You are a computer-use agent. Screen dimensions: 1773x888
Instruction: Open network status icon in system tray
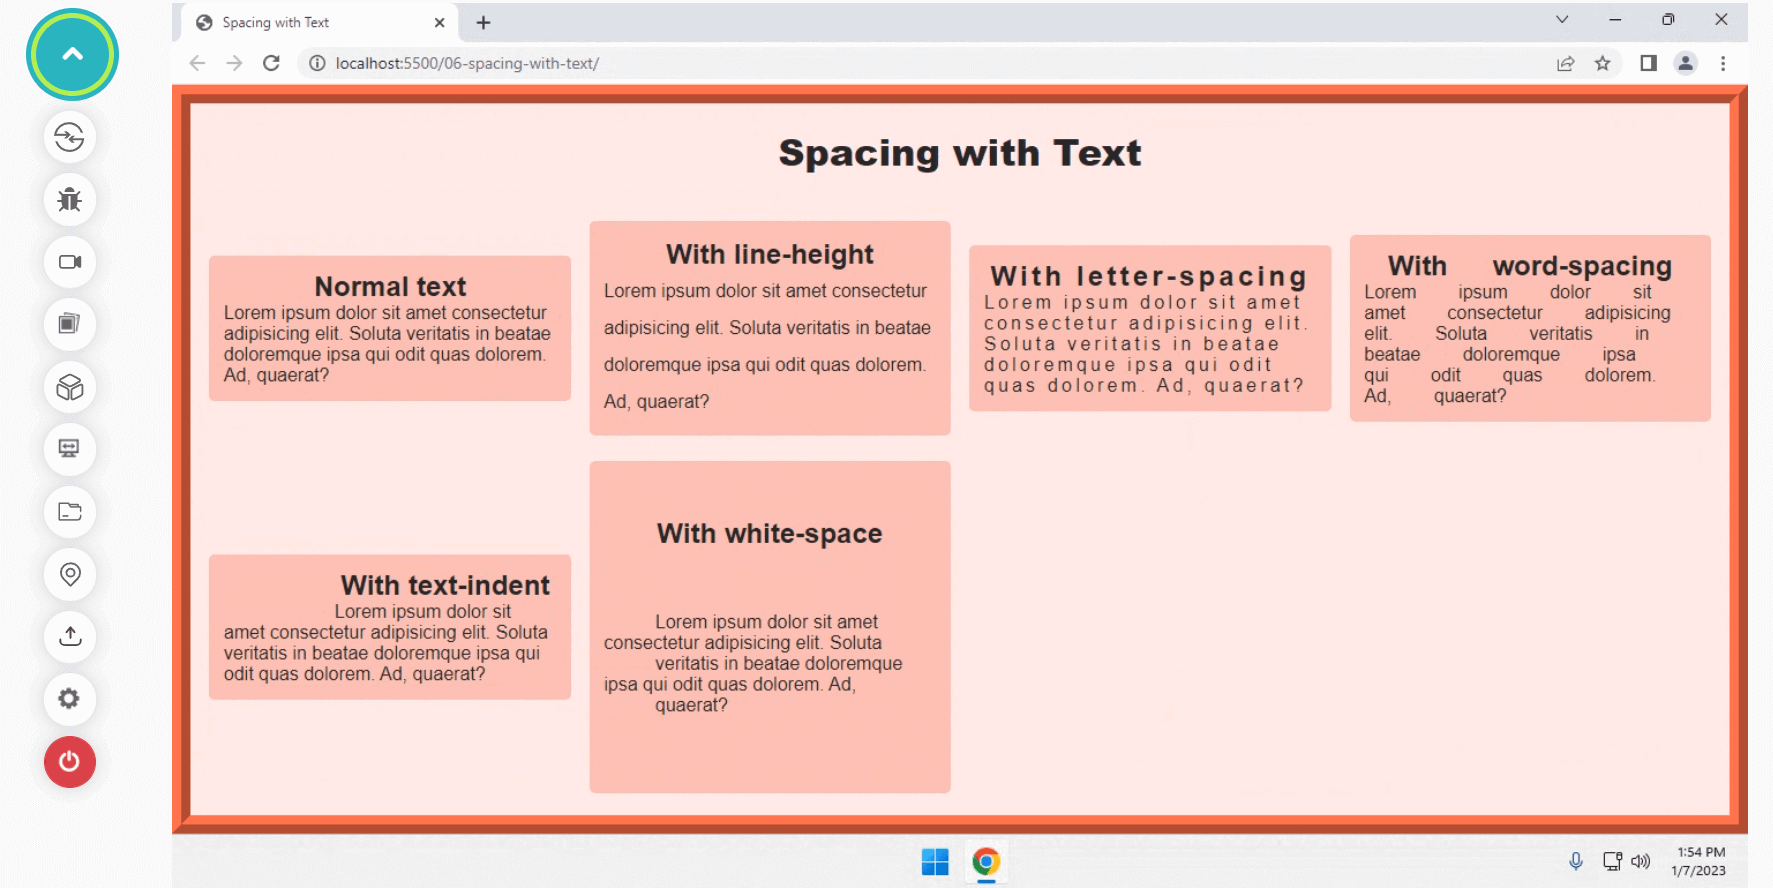pyautogui.click(x=1612, y=861)
